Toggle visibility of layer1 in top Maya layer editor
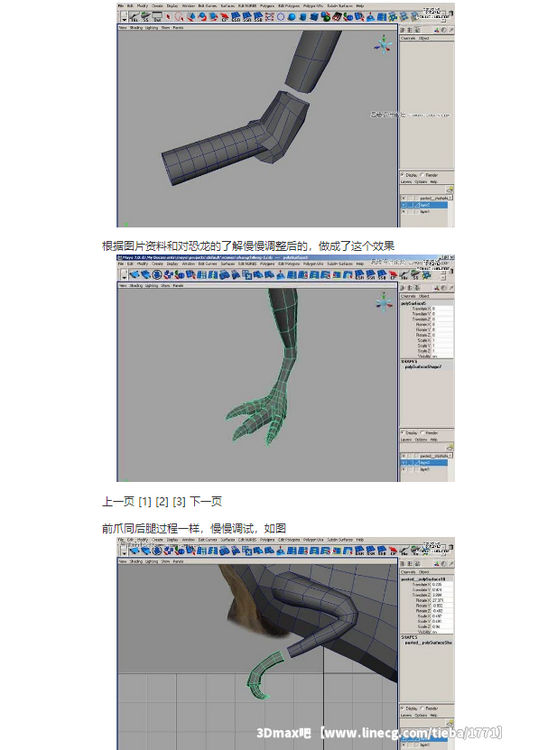The width and height of the screenshot is (538, 750). pos(404,211)
